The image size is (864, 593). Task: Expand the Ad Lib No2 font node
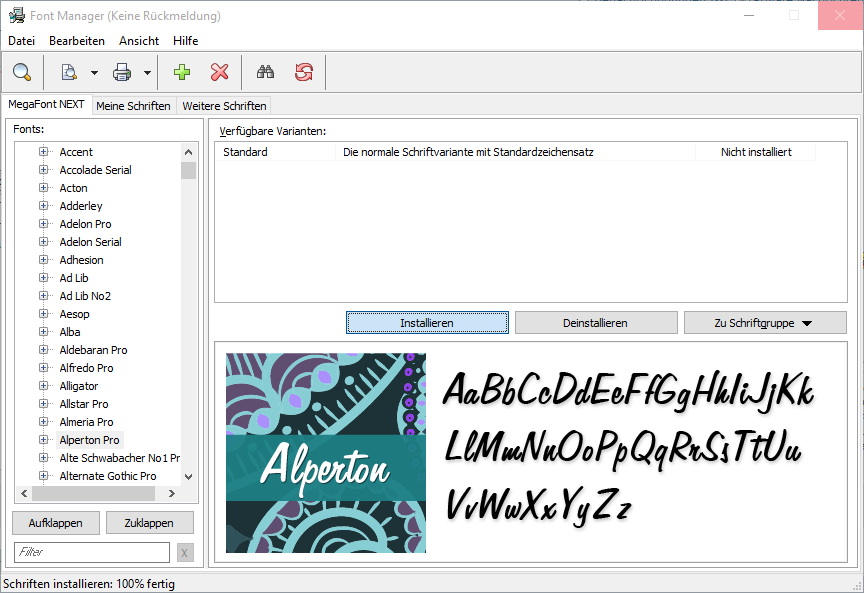point(44,296)
